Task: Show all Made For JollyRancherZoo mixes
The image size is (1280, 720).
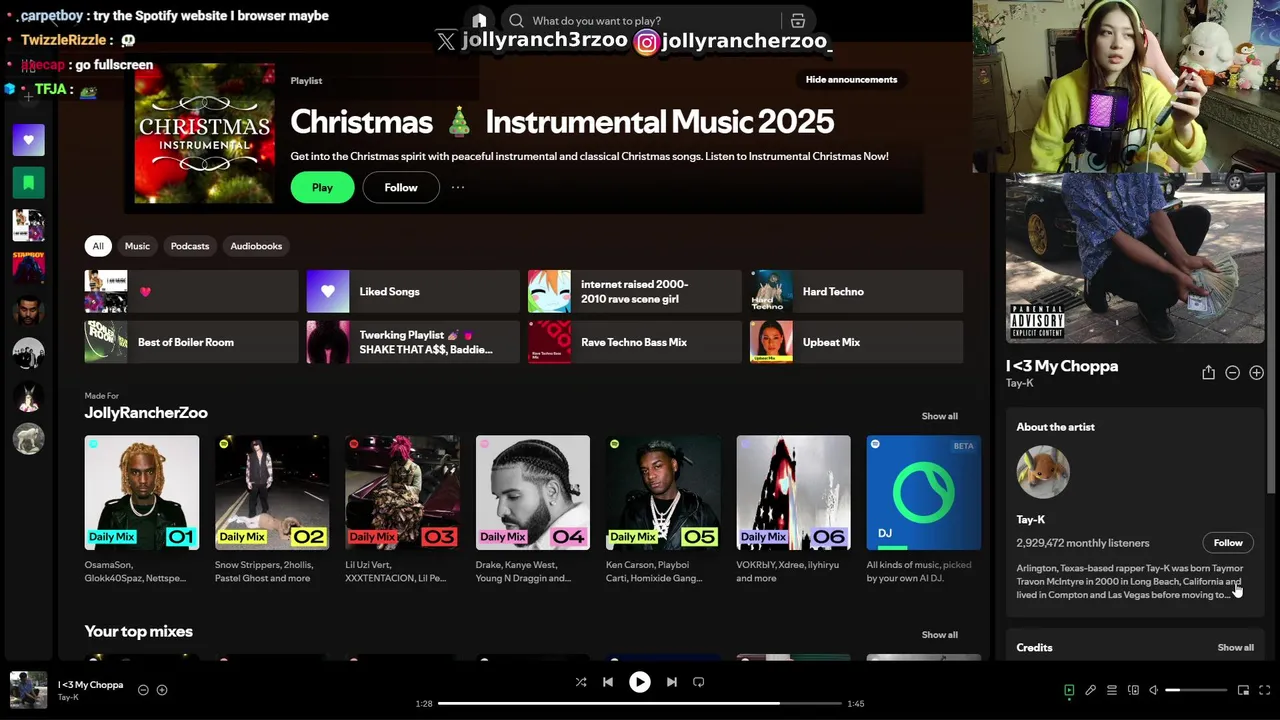Action: click(939, 416)
